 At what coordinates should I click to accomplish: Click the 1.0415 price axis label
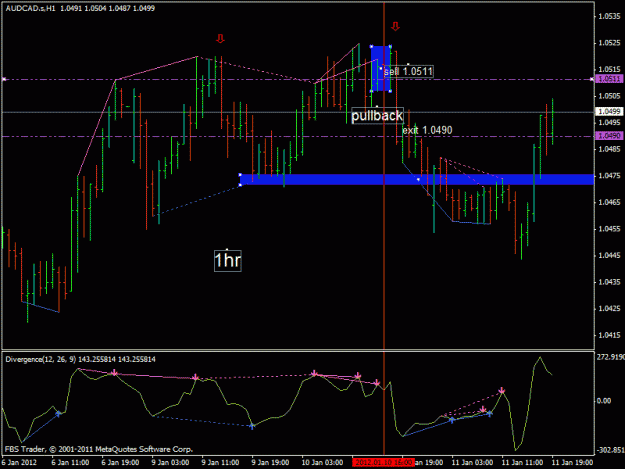pyautogui.click(x=609, y=335)
